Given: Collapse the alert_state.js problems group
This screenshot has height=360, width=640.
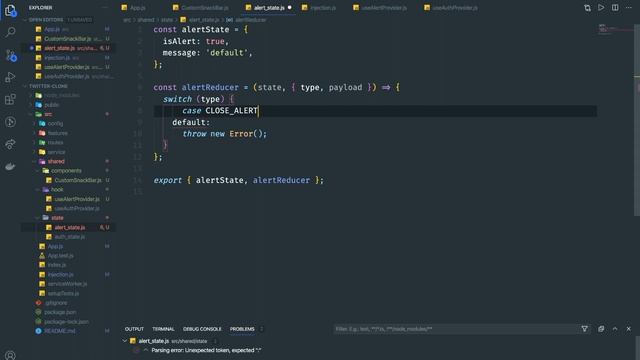Looking at the screenshot, I should [x=125, y=341].
